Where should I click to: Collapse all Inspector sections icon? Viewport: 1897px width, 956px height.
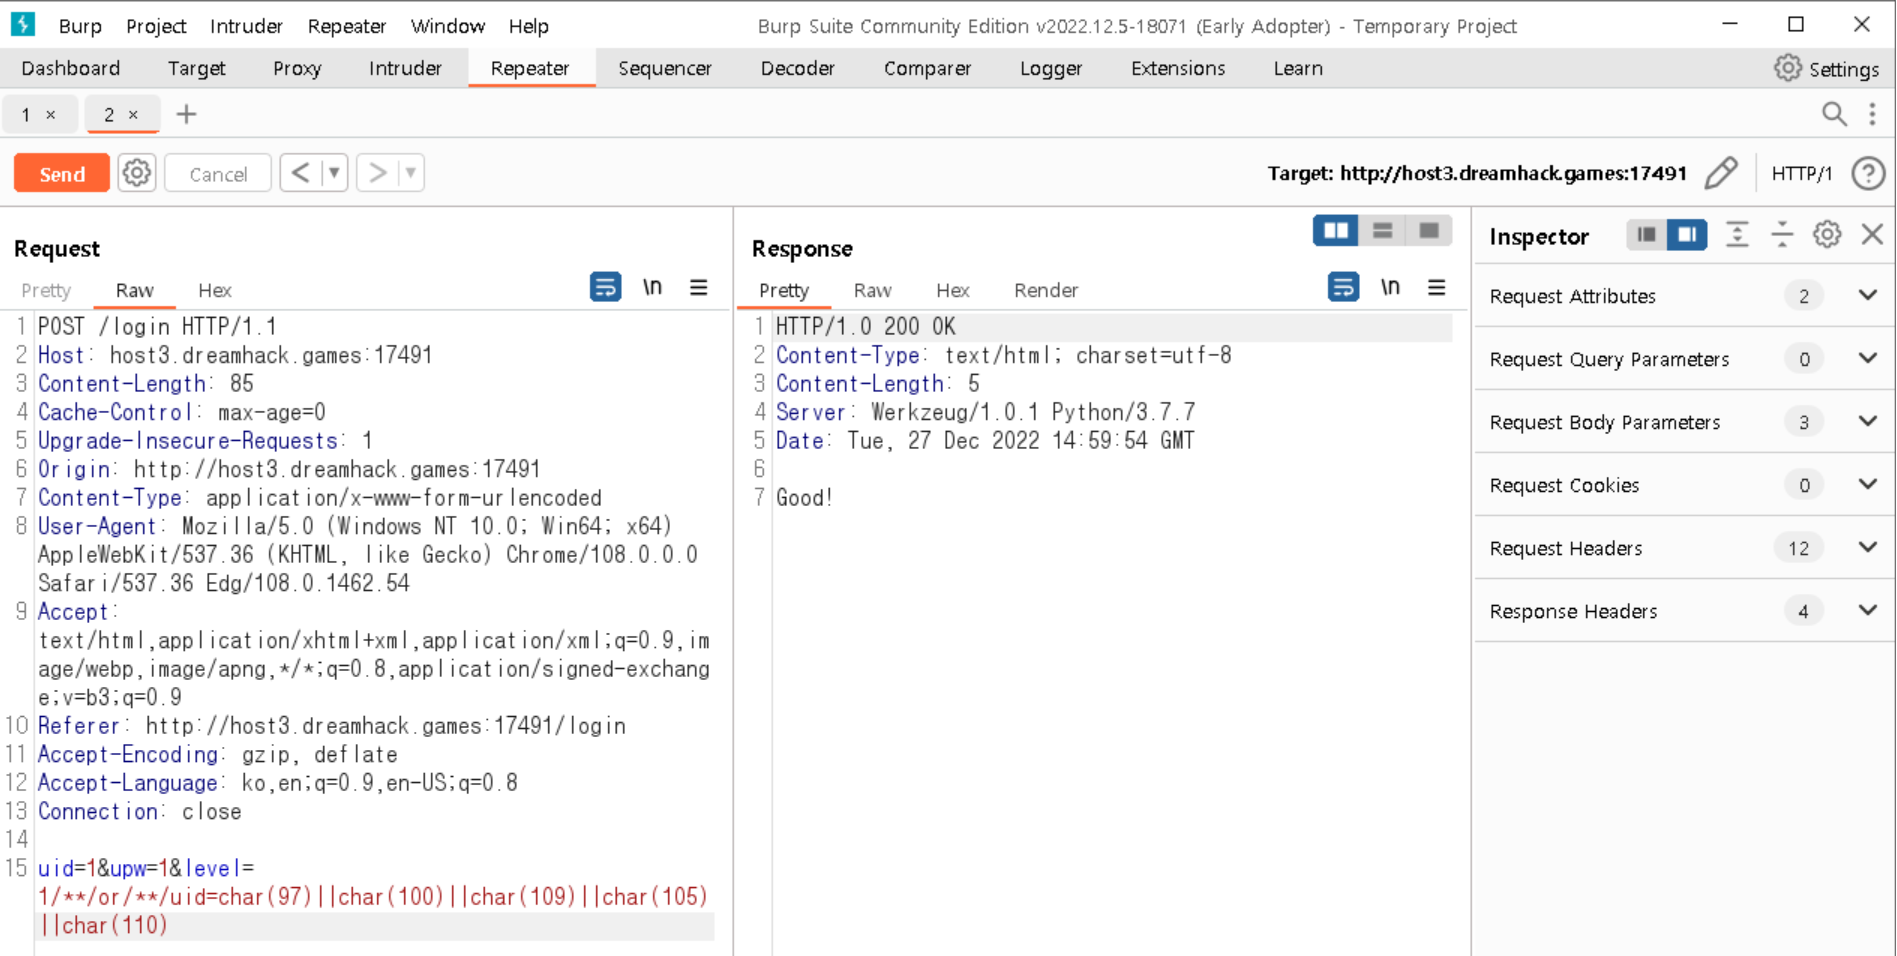[1782, 235]
